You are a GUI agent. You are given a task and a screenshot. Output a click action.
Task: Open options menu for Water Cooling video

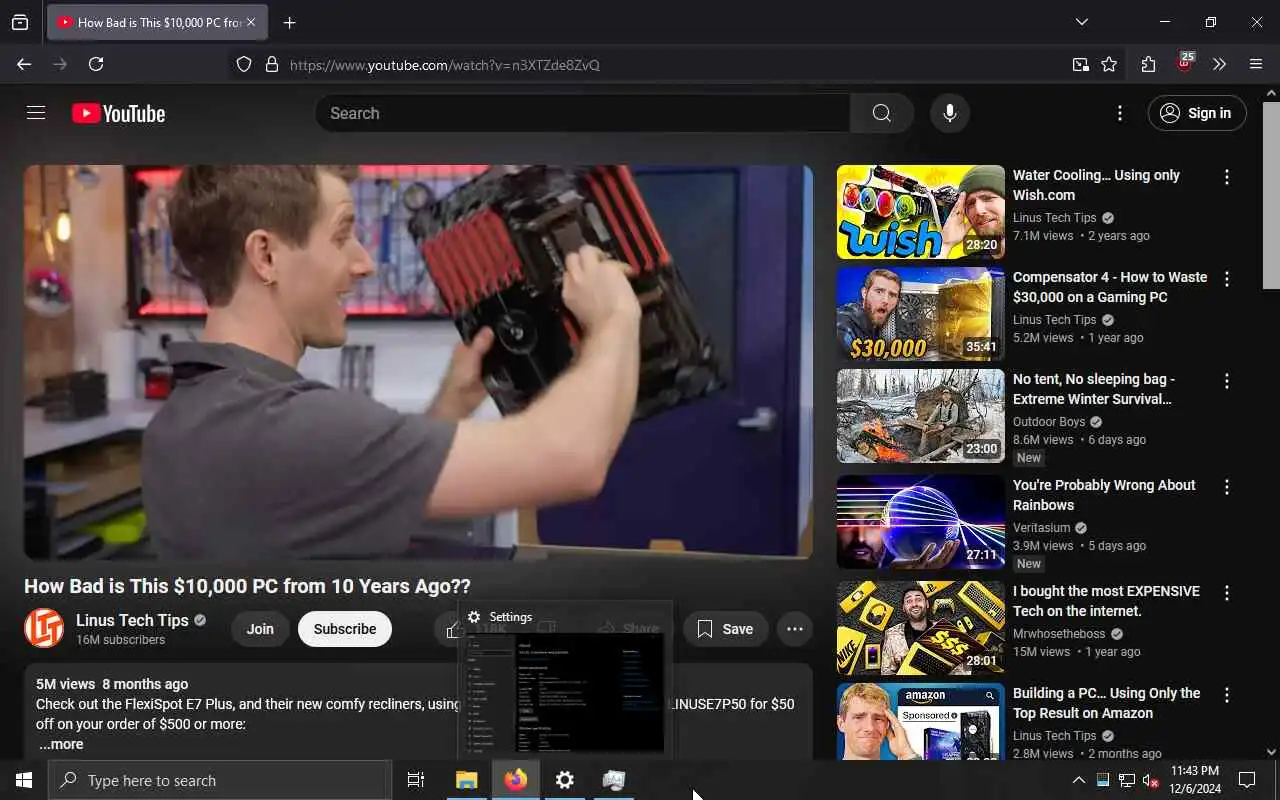pyautogui.click(x=1227, y=177)
